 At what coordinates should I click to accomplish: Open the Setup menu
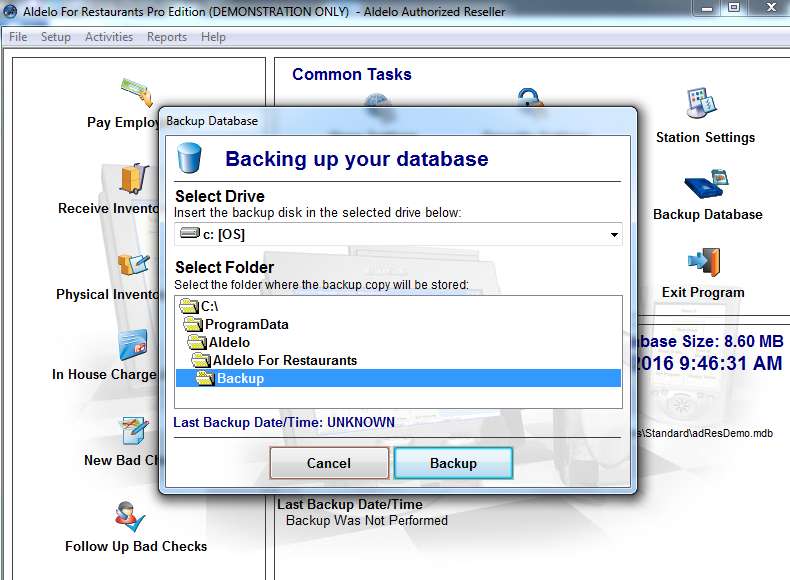tap(55, 37)
